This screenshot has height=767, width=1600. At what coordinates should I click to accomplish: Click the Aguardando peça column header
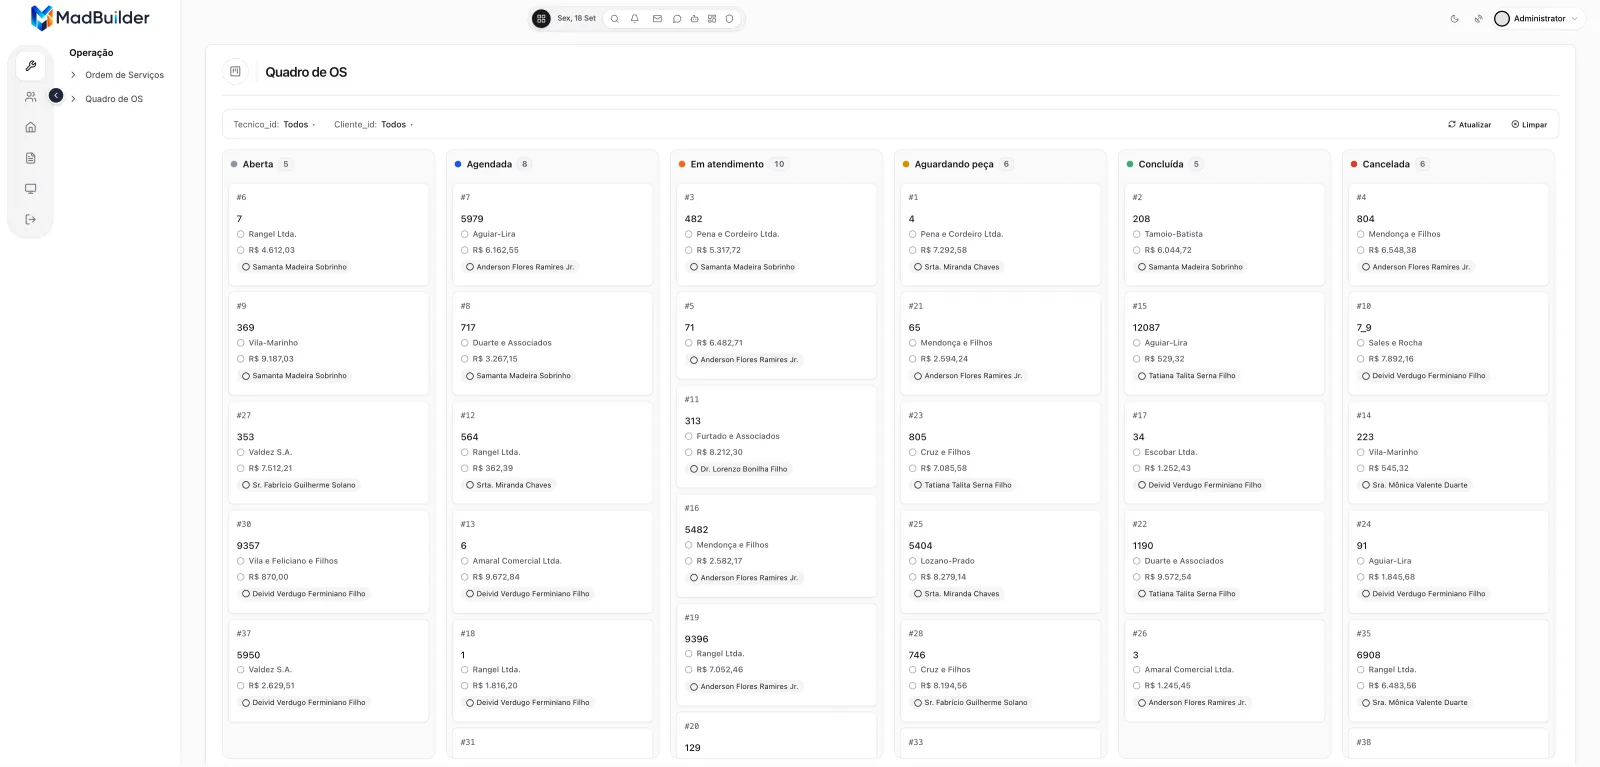(954, 164)
